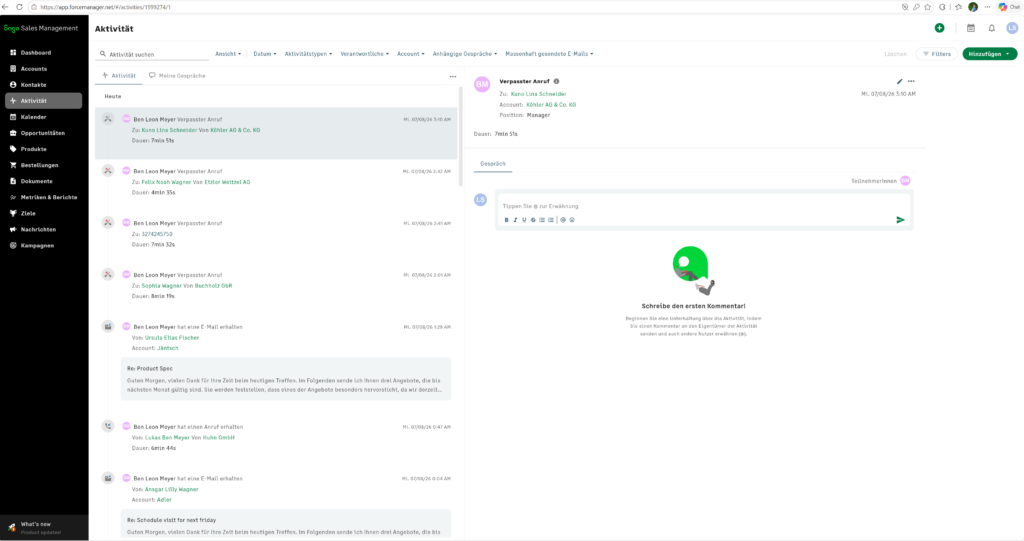Image resolution: width=1024 pixels, height=541 pixels.
Task: Open Nachrichten in the sidebar
Action: pos(38,229)
